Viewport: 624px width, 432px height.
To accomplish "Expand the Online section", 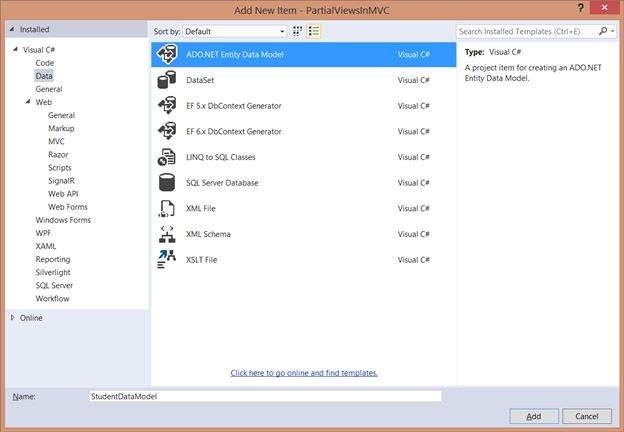I will 12,317.
